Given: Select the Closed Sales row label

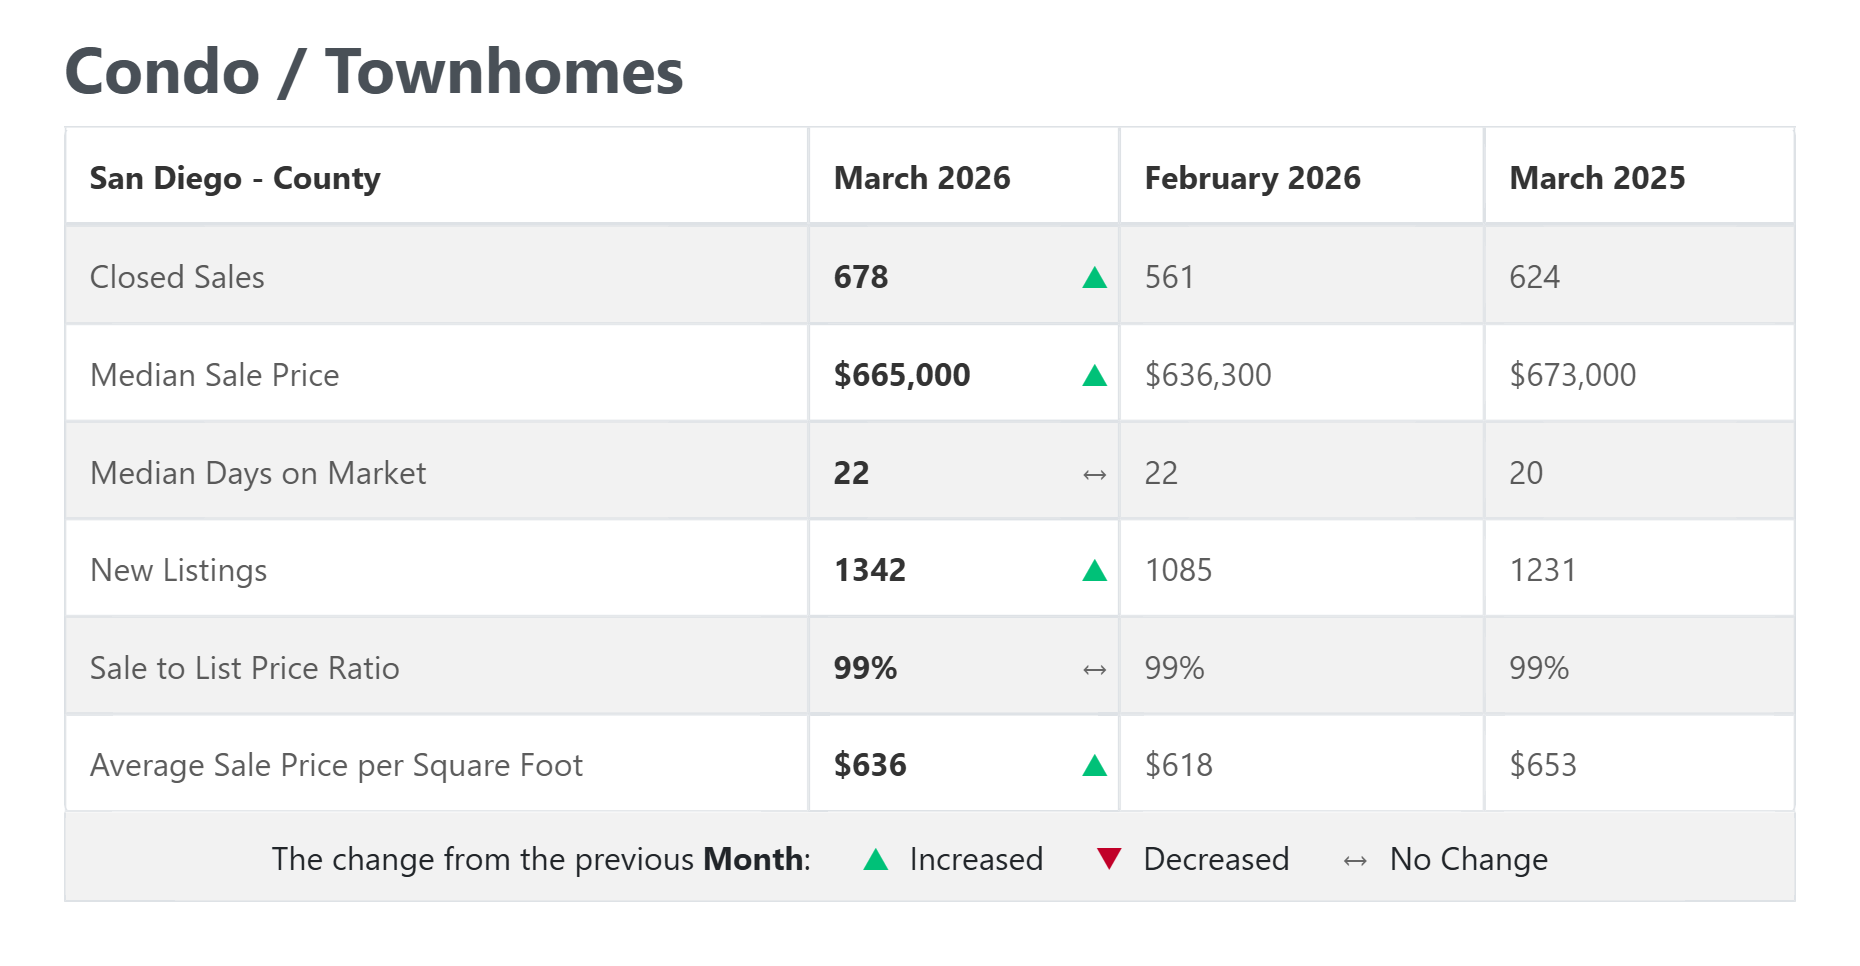Looking at the screenshot, I should tap(177, 277).
